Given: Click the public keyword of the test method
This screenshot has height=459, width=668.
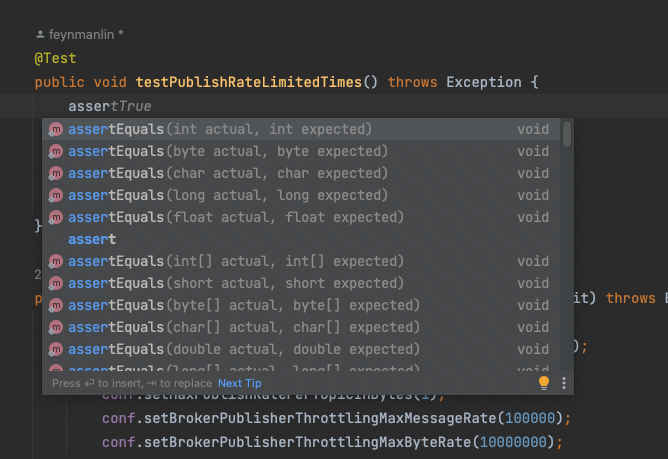Looking at the screenshot, I should (60, 82).
